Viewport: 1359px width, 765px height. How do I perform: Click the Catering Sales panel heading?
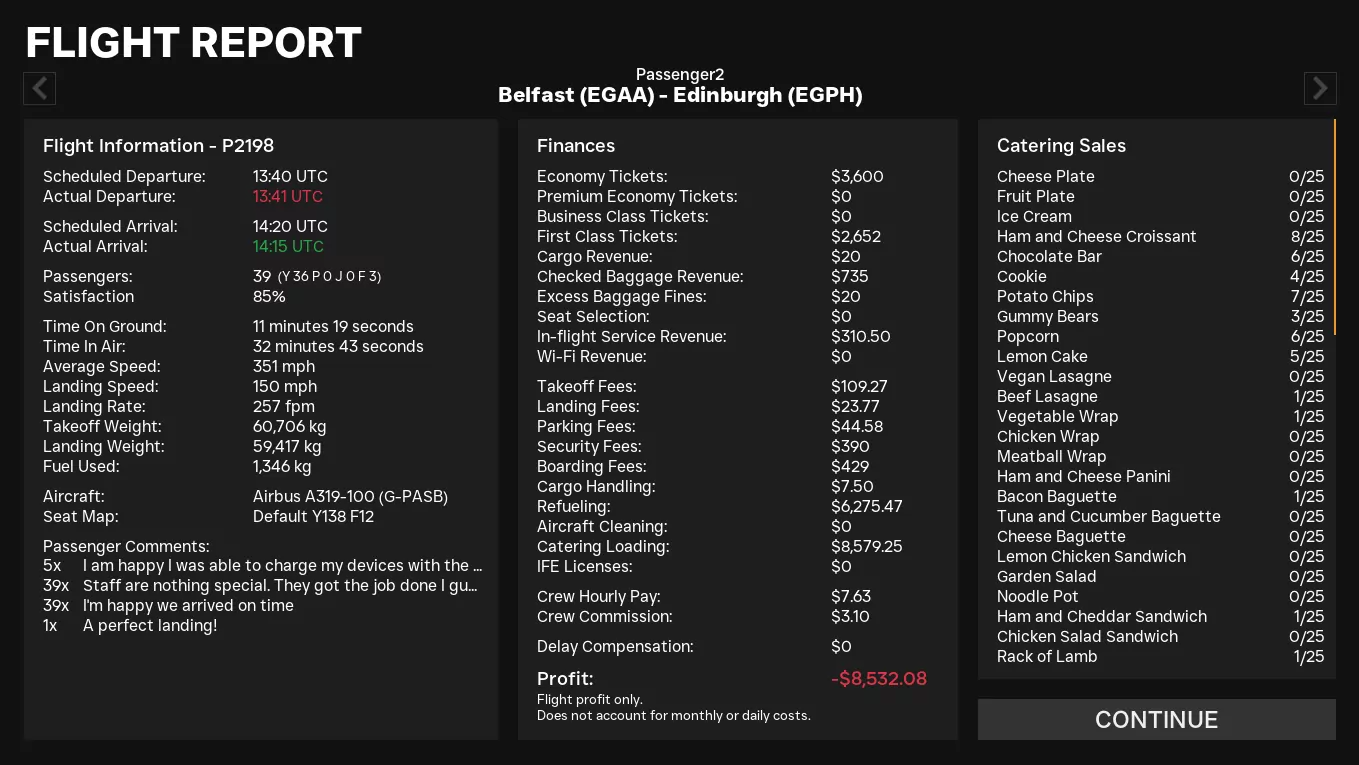tap(1061, 146)
